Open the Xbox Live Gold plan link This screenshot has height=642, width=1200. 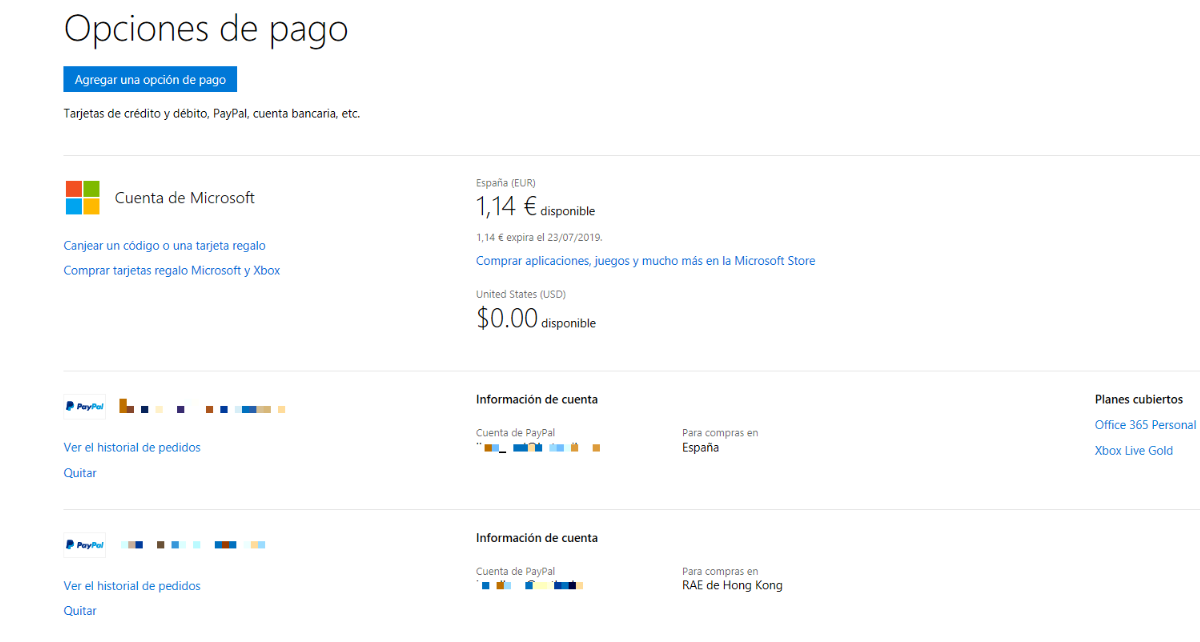coord(1133,451)
